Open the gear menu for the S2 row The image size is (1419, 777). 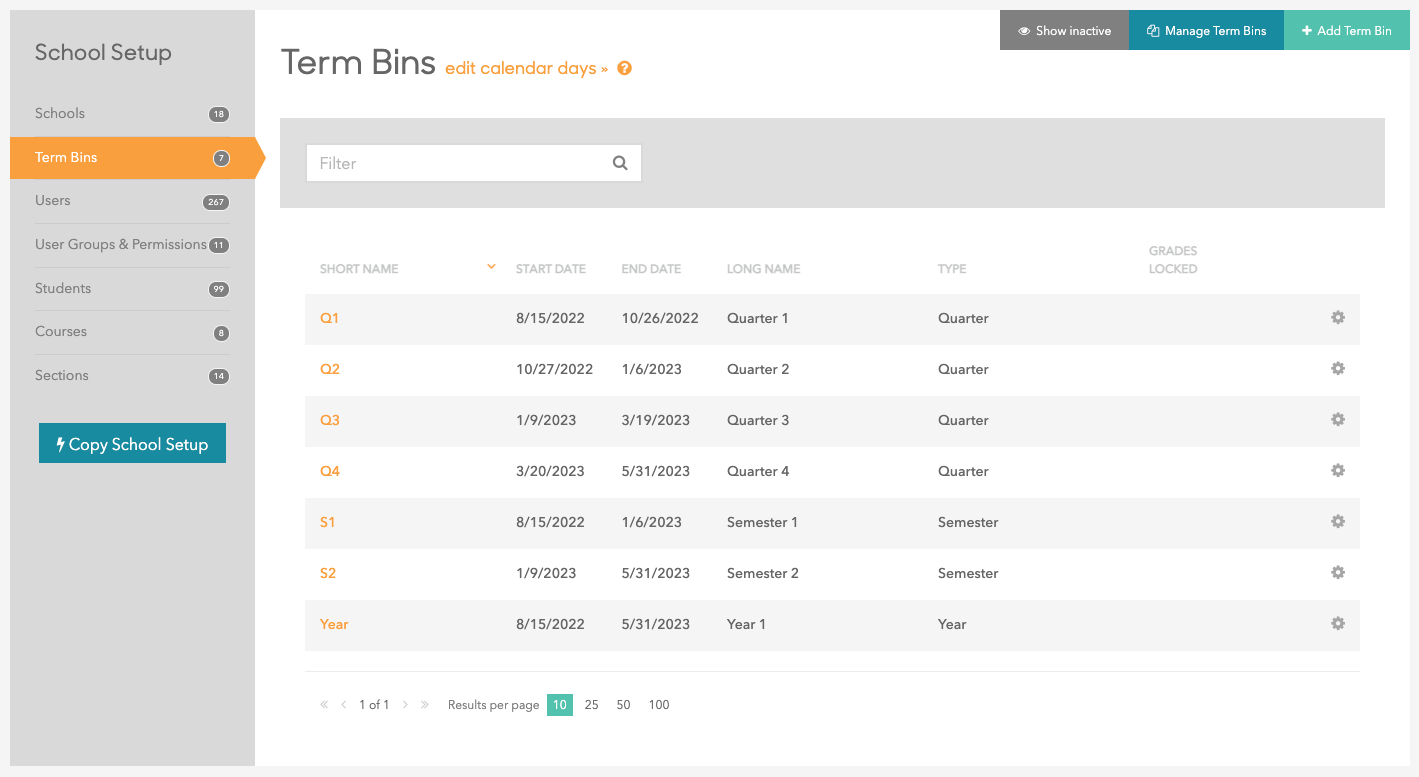coord(1338,572)
